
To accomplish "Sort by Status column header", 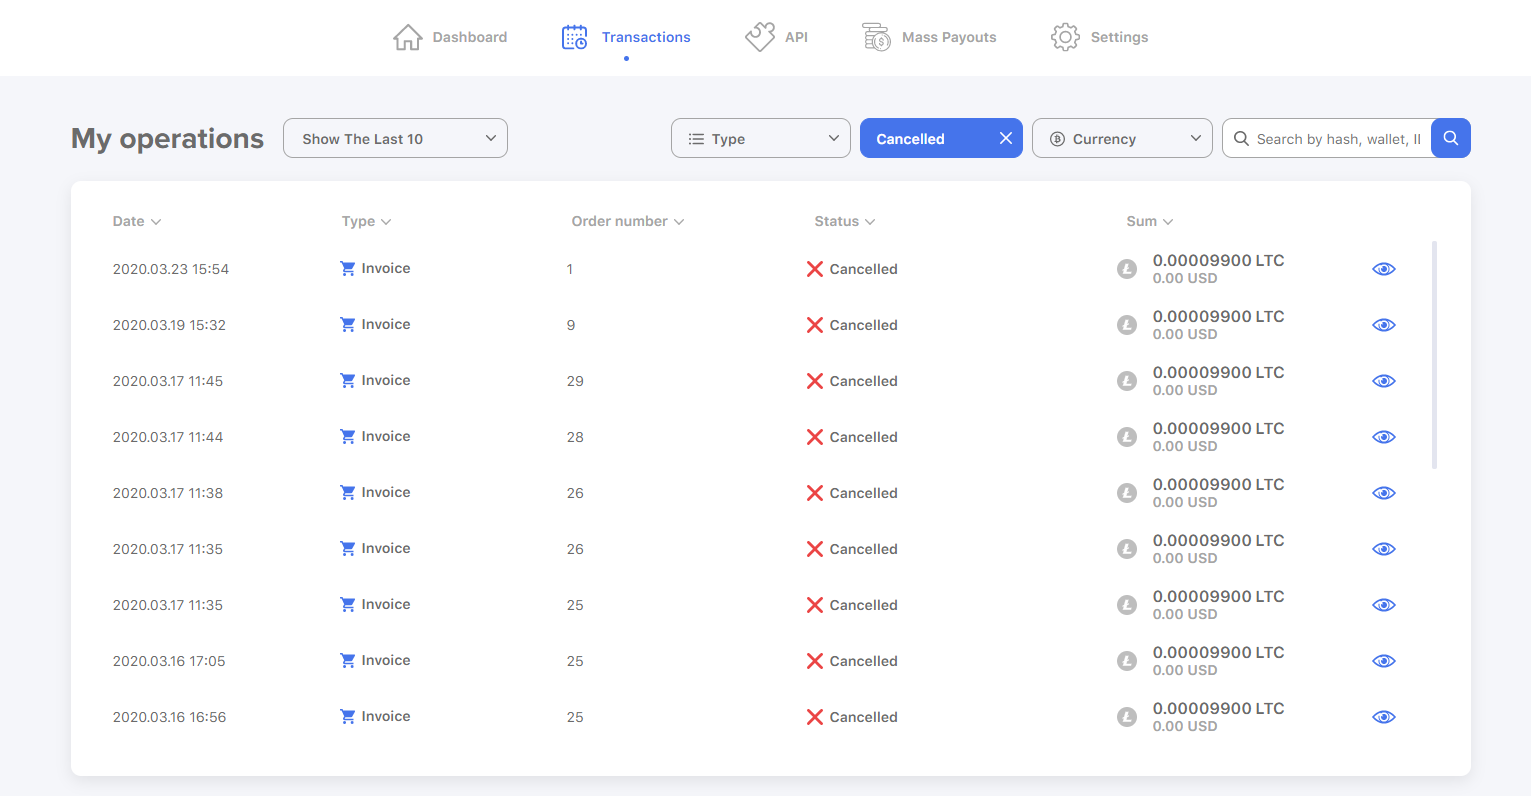I will click(845, 221).
